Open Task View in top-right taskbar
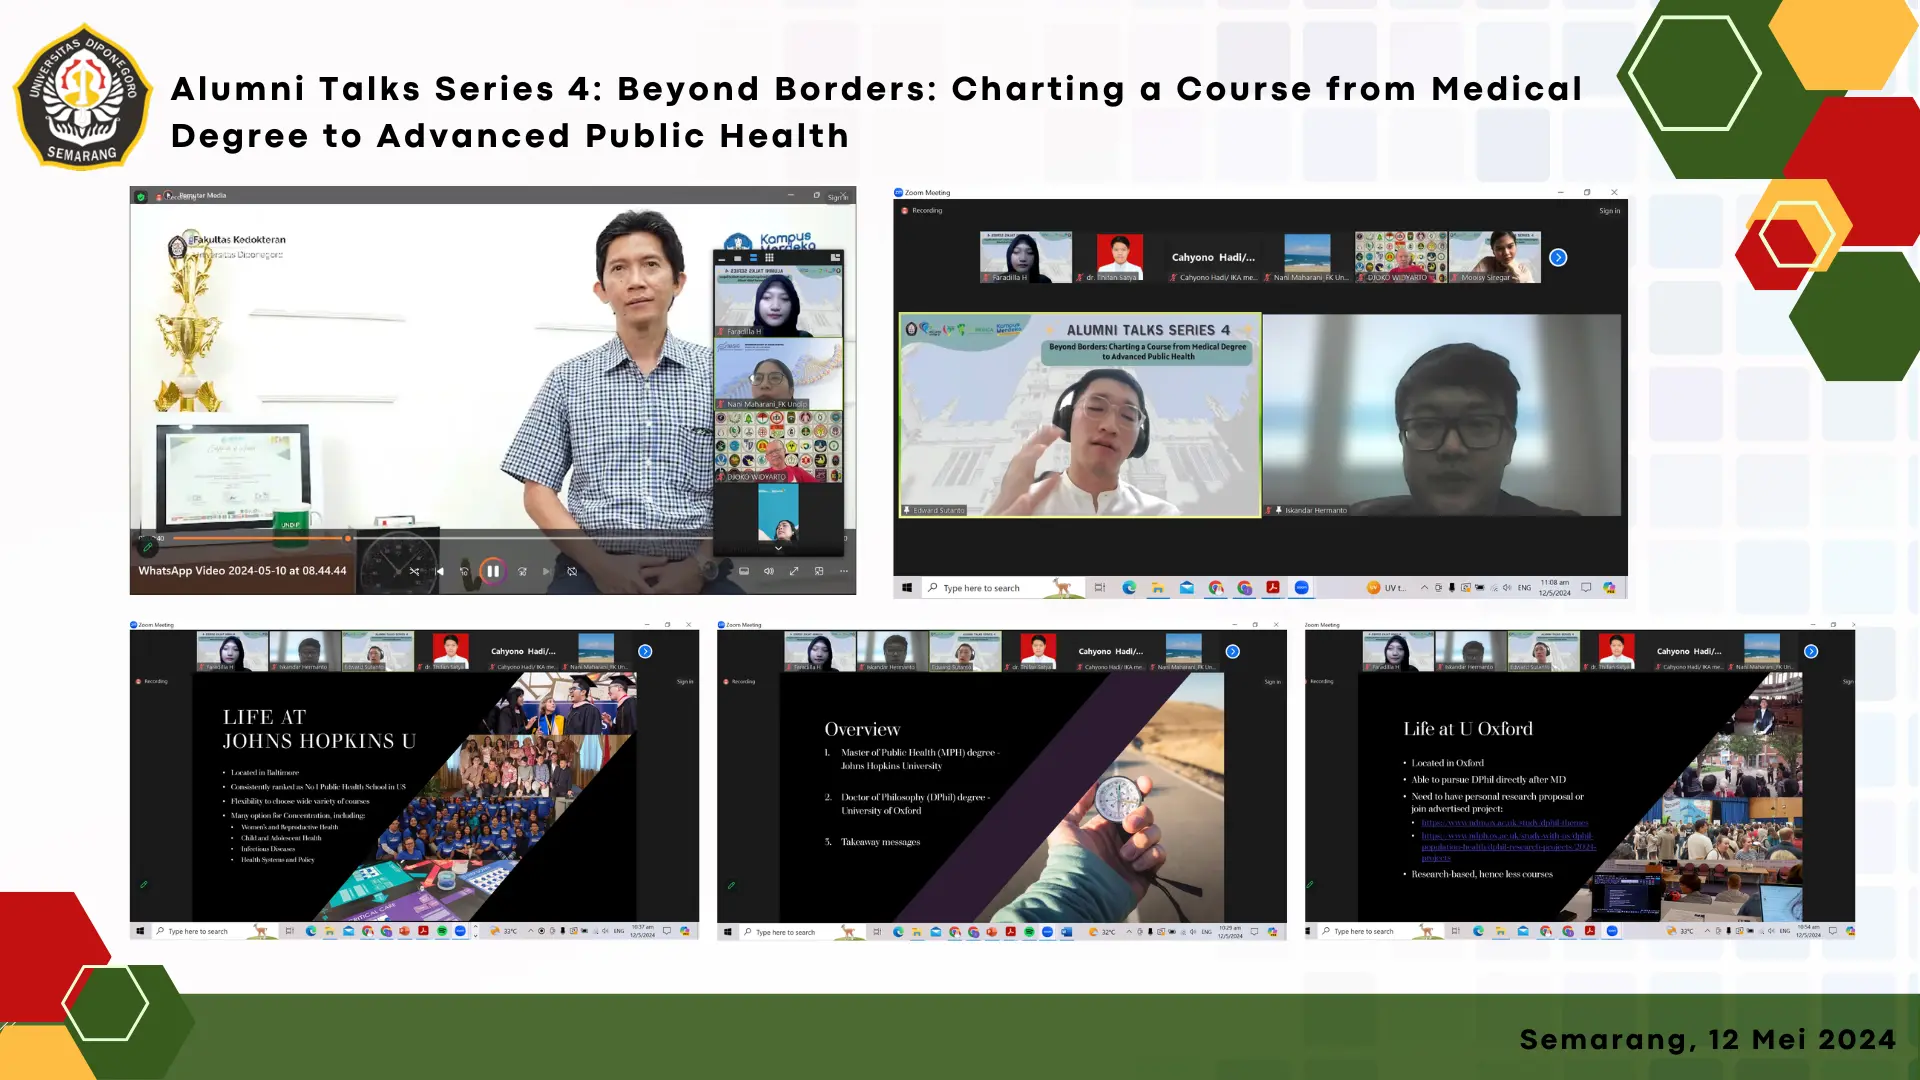Screen dimensions: 1920x1080 [x=1100, y=588]
